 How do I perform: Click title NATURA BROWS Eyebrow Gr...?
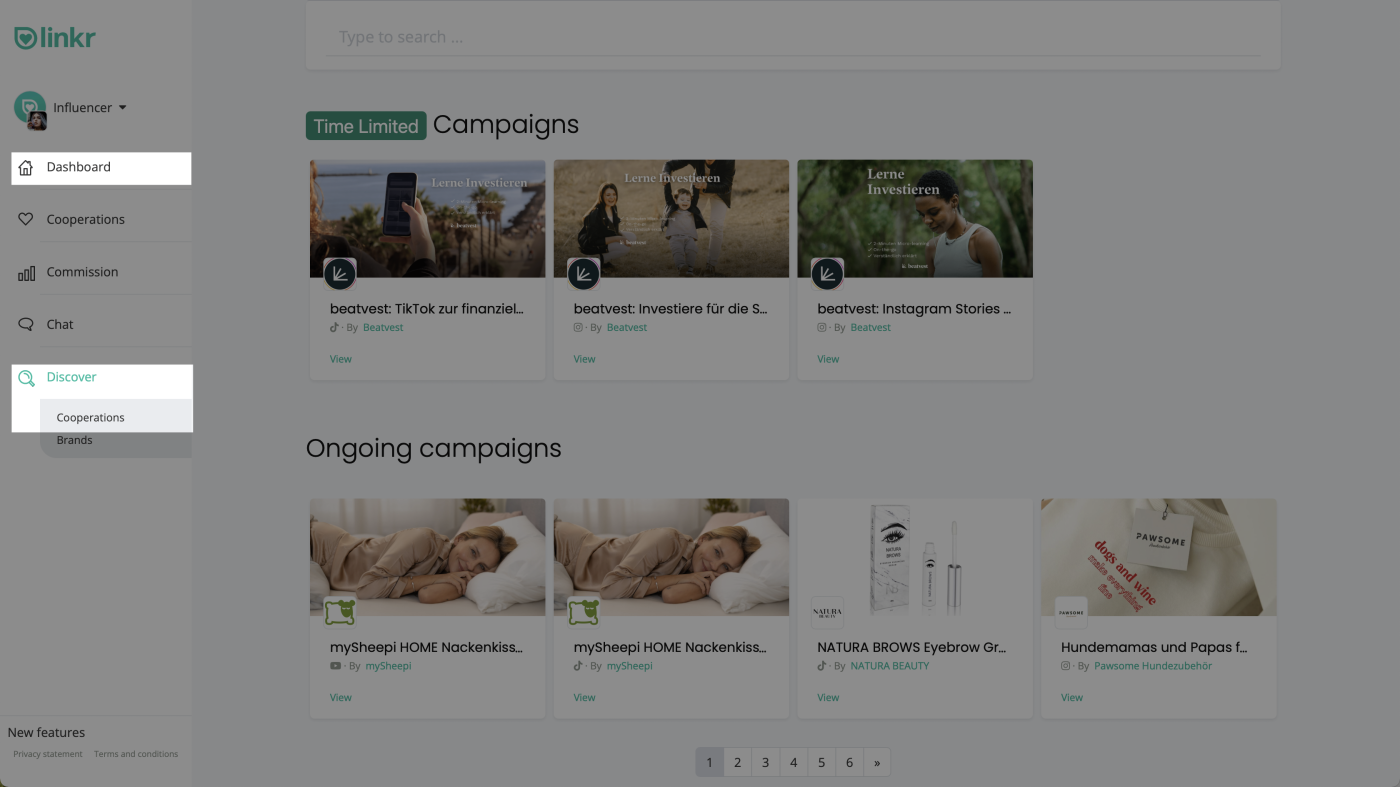pyautogui.click(x=912, y=647)
